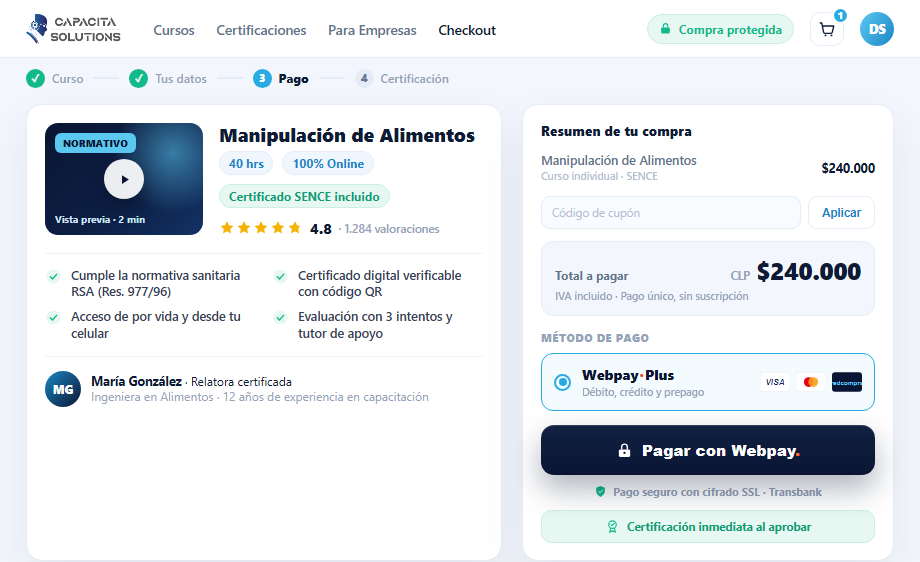920x562 pixels.
Task: Click the checkmark beside normativa sanitaria
Action: coord(53,276)
